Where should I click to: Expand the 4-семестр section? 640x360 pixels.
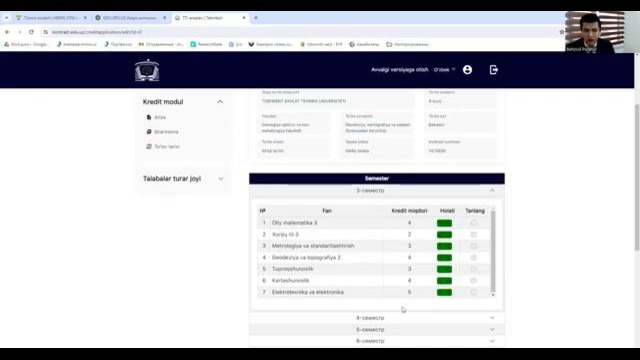point(377,318)
